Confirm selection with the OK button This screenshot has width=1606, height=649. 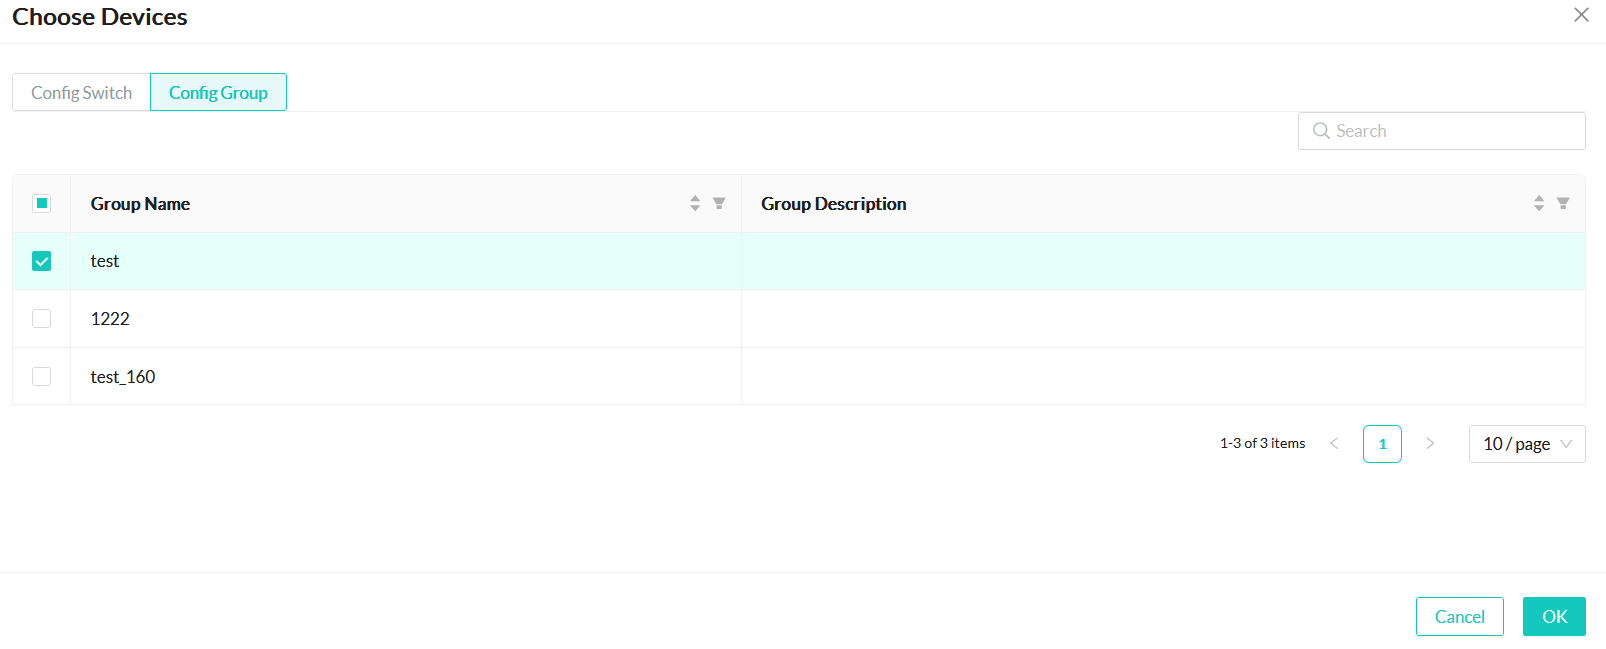pos(1554,617)
